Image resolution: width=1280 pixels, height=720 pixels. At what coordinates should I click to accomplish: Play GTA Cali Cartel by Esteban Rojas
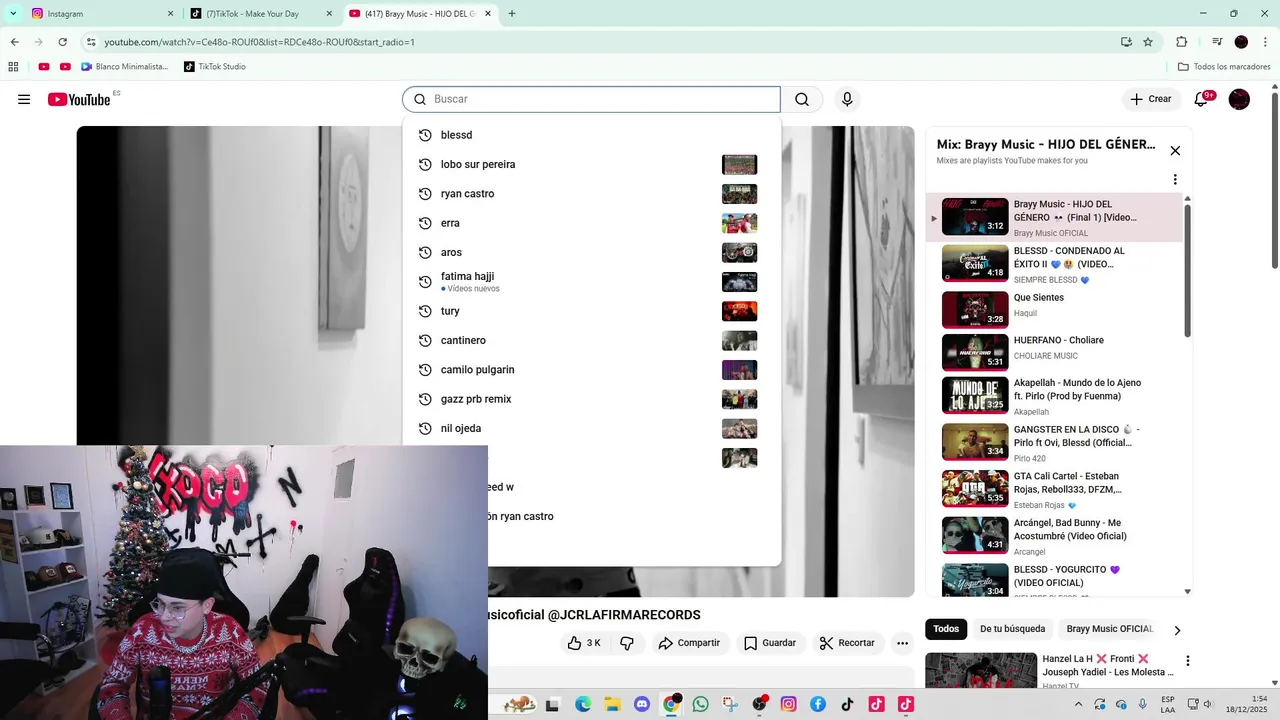1054,489
